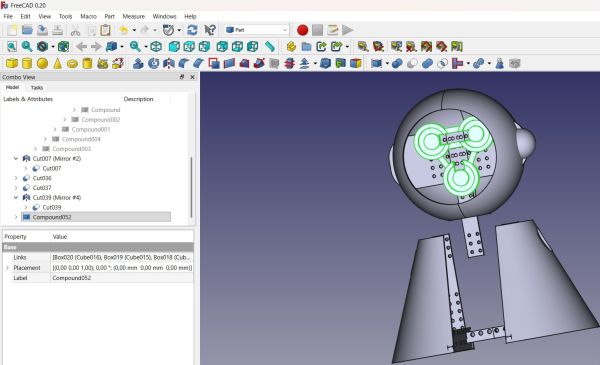The image size is (600, 365).
Task: Open the View menu
Action: (x=44, y=16)
